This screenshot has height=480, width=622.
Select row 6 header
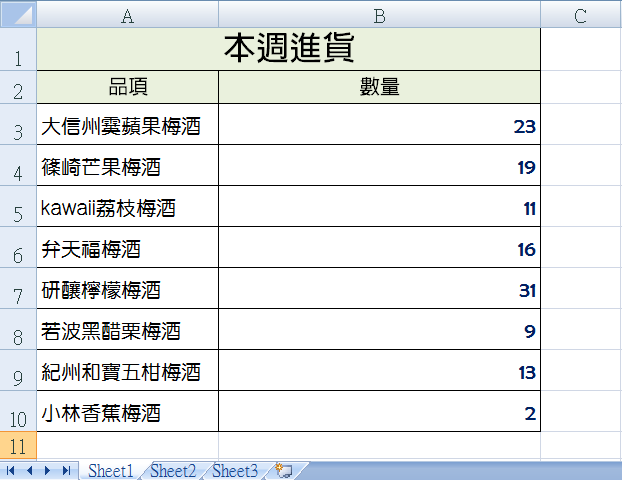coord(18,247)
